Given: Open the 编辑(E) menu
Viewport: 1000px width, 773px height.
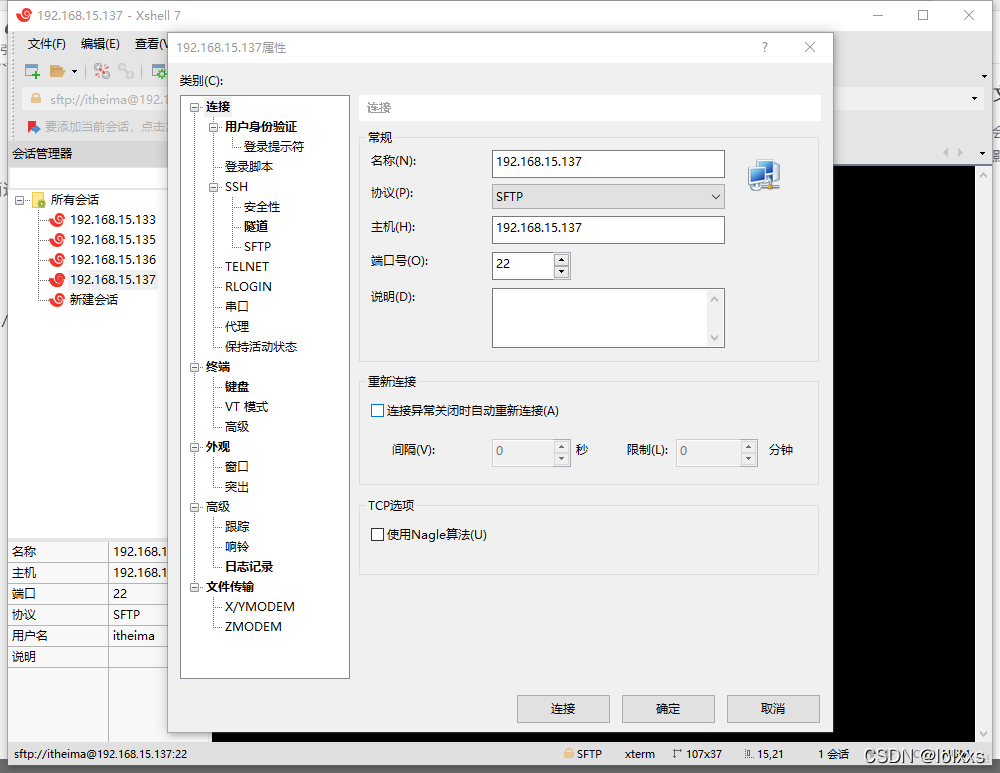Looking at the screenshot, I should (100, 44).
